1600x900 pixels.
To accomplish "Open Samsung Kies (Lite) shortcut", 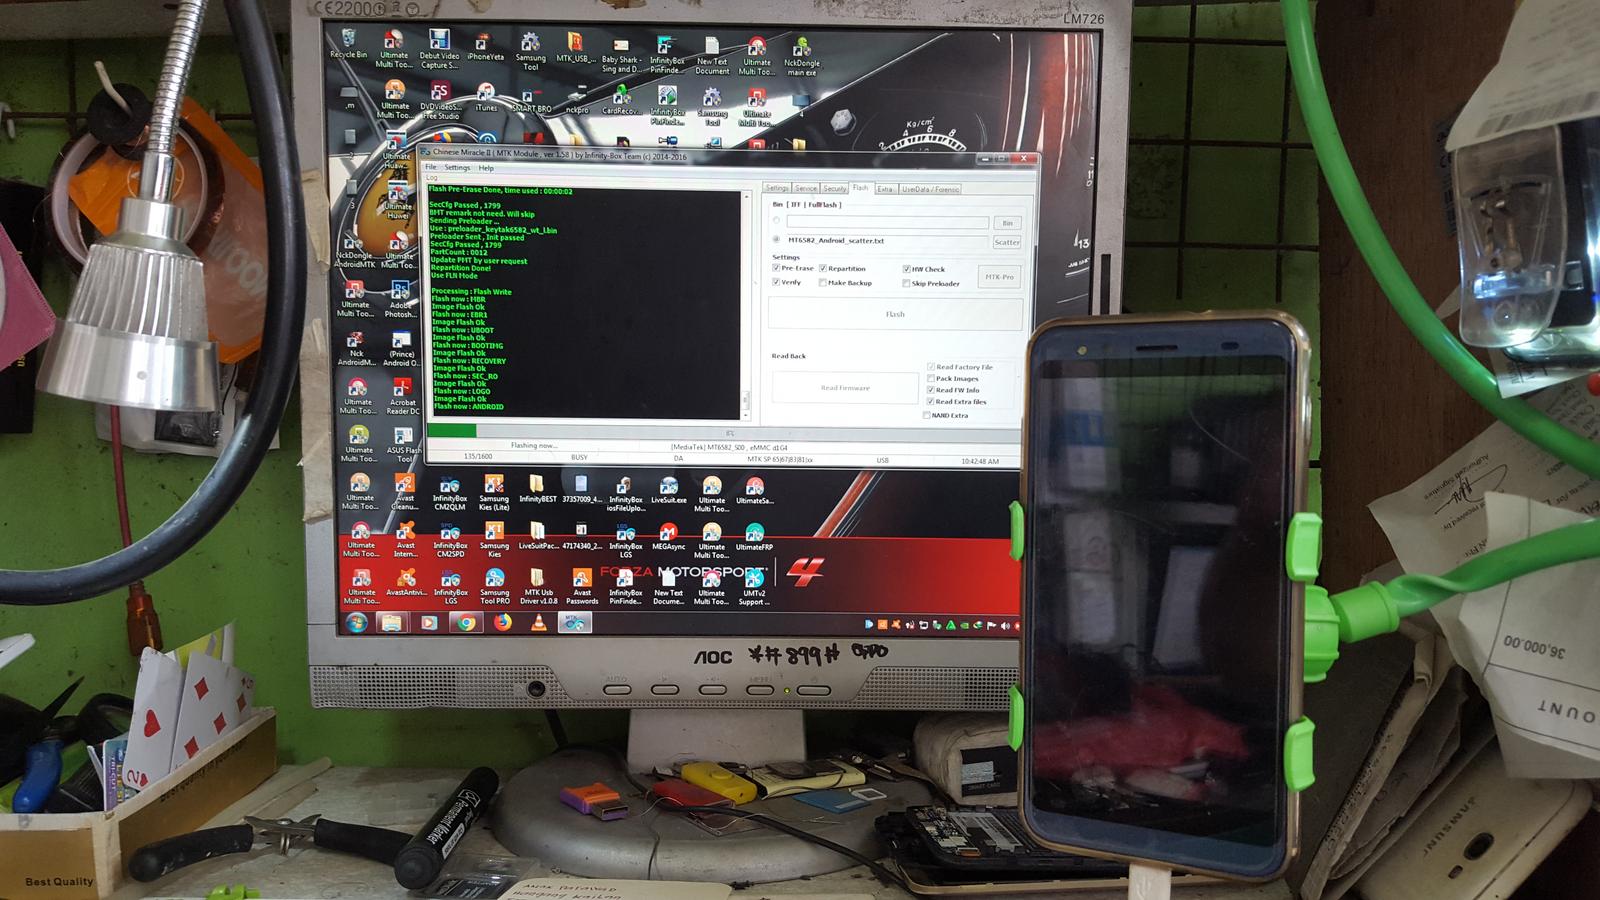I will click(494, 494).
